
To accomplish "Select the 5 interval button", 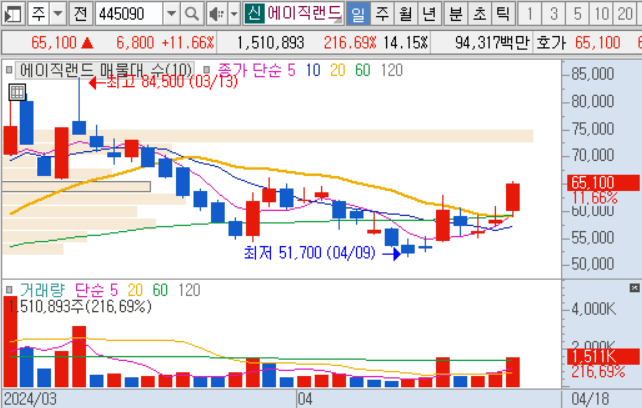I will [577, 14].
